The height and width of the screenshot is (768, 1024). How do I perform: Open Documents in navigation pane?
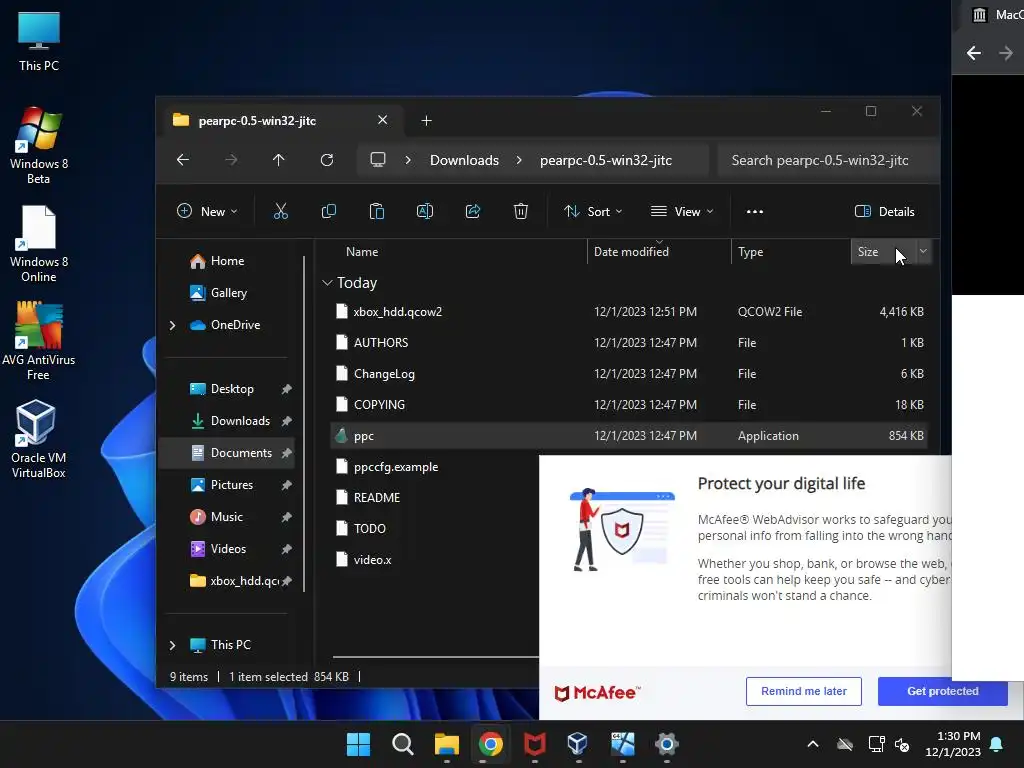click(x=227, y=453)
